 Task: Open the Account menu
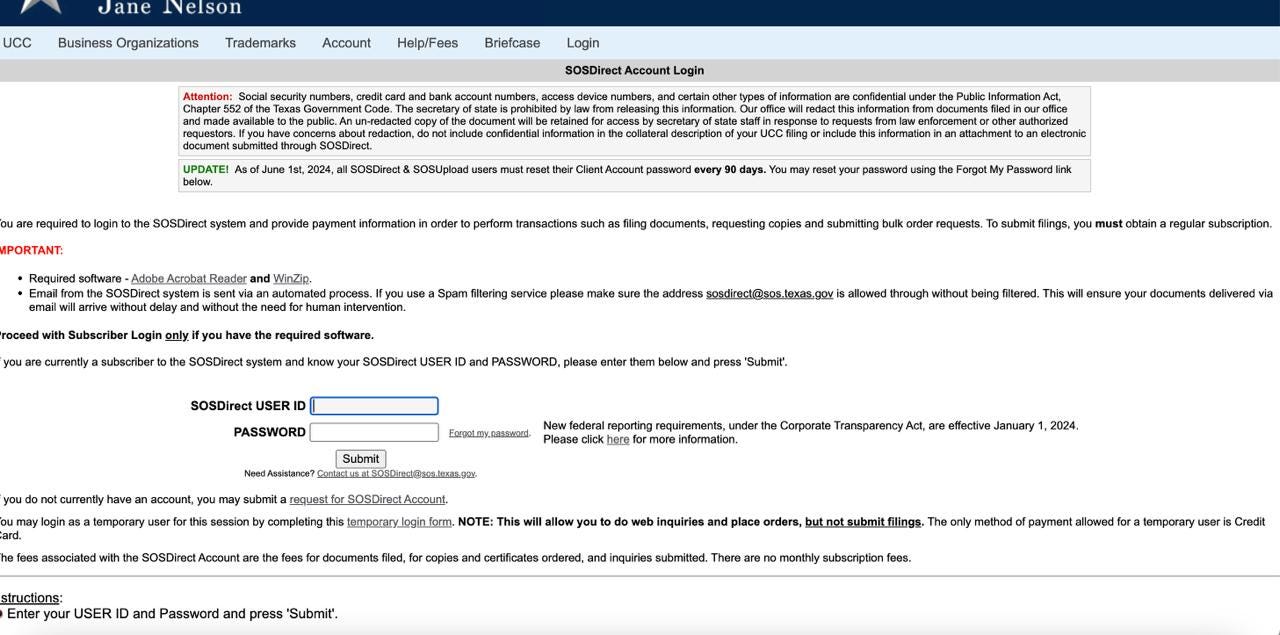346,43
